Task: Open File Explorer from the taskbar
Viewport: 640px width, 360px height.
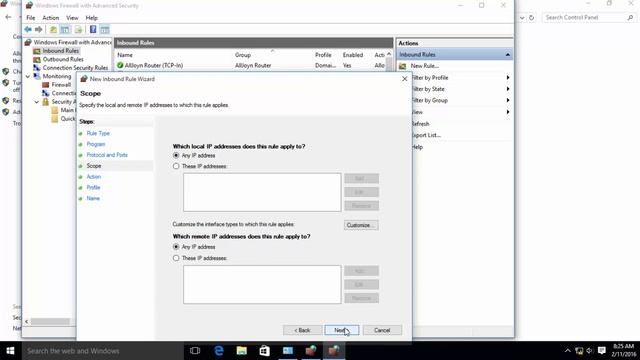Action: point(242,351)
